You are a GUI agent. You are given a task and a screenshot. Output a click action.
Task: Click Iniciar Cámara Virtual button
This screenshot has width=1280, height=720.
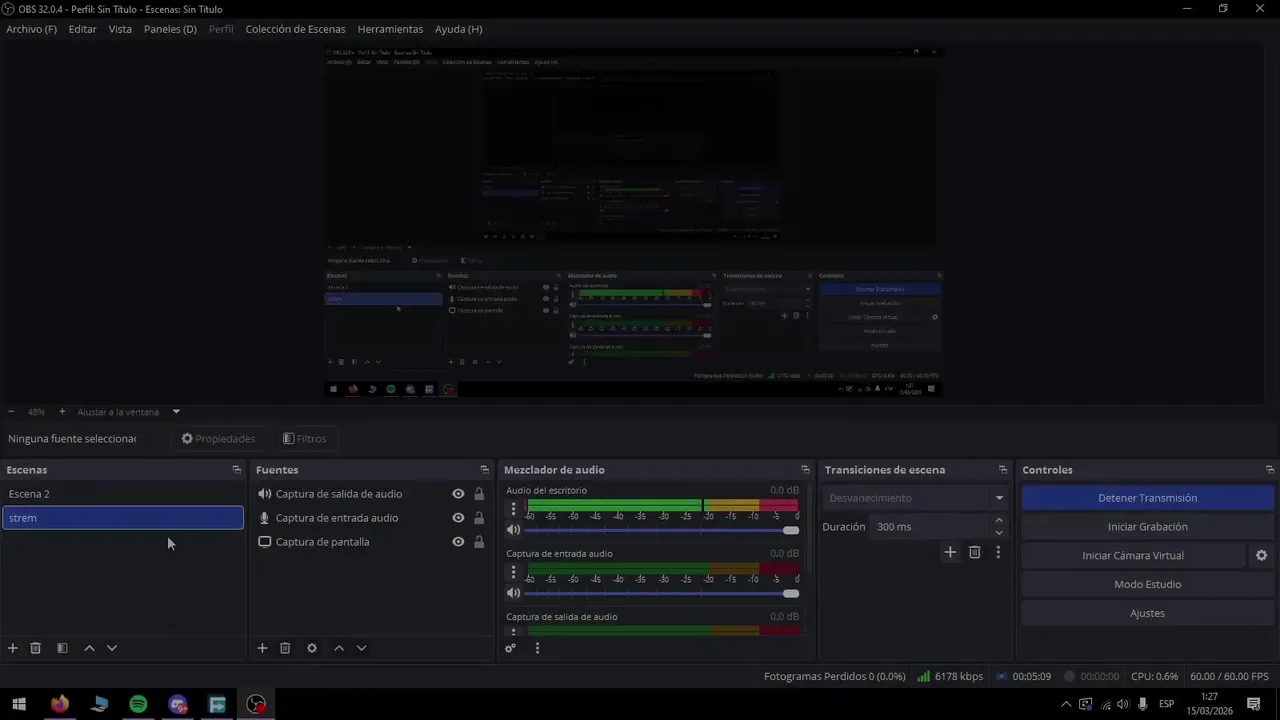point(1133,556)
